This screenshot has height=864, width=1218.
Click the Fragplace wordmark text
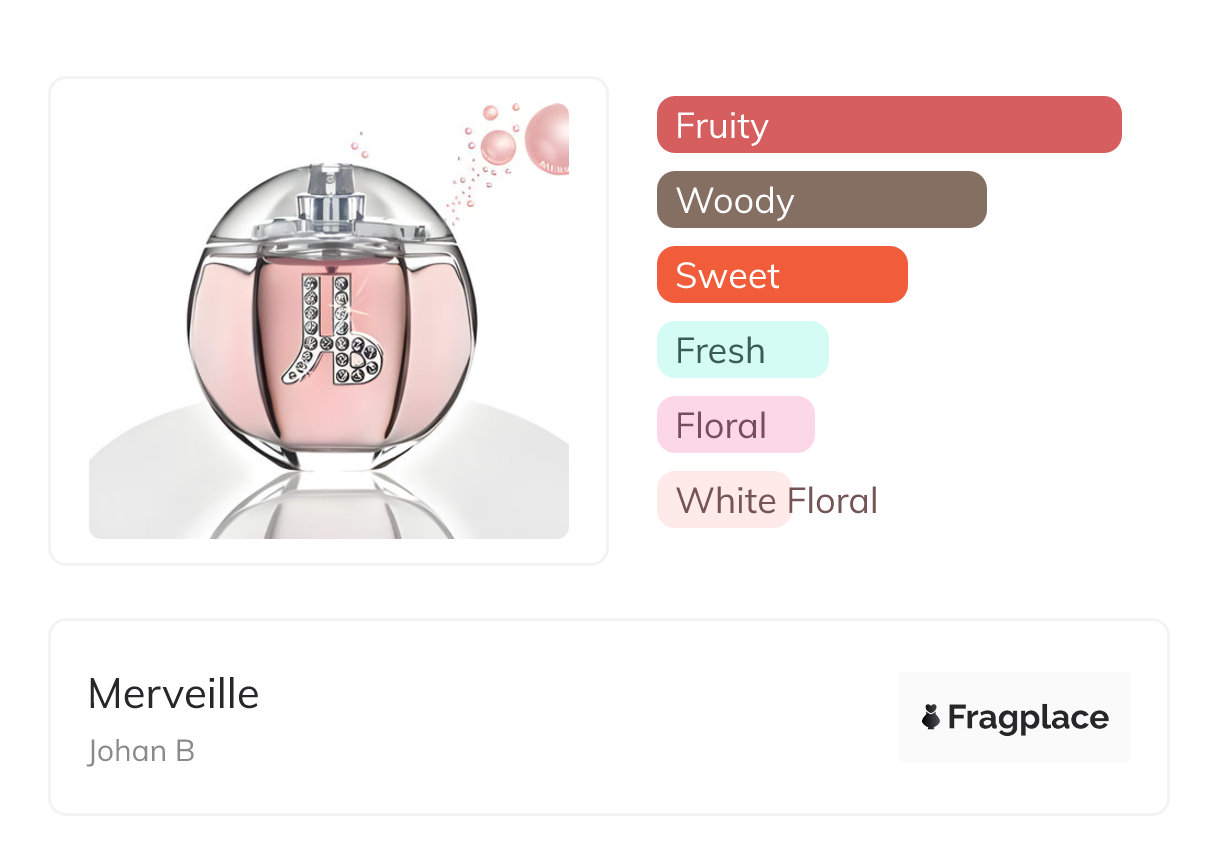pos(1028,717)
